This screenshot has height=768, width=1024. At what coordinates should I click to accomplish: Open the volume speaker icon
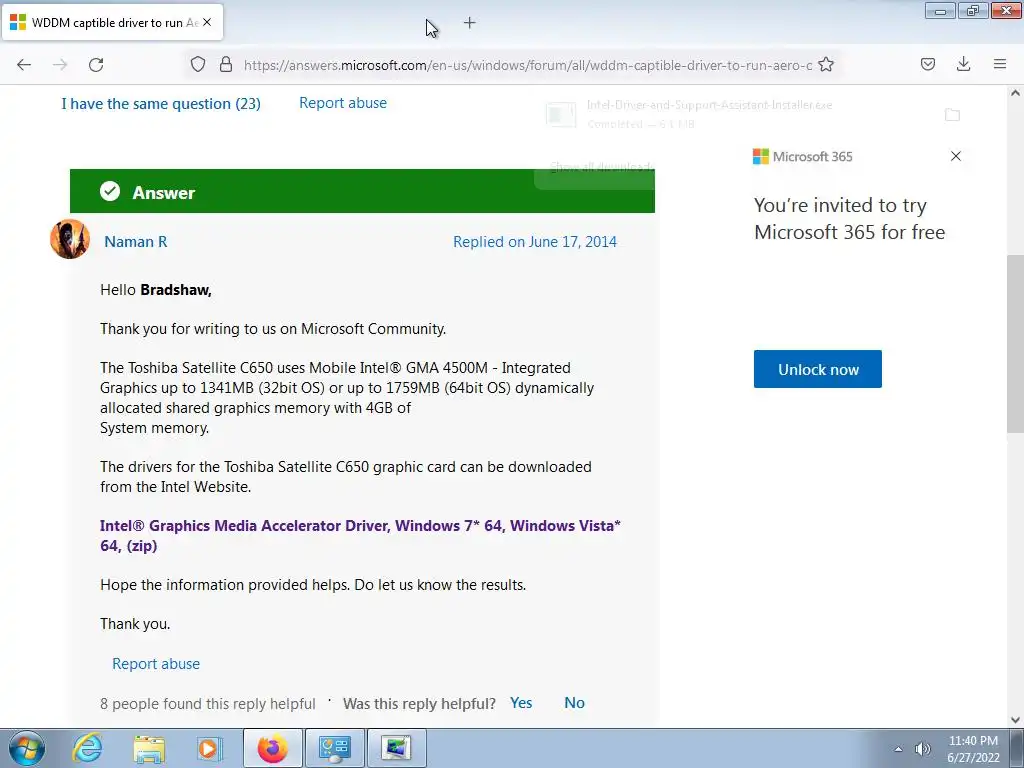[923, 749]
